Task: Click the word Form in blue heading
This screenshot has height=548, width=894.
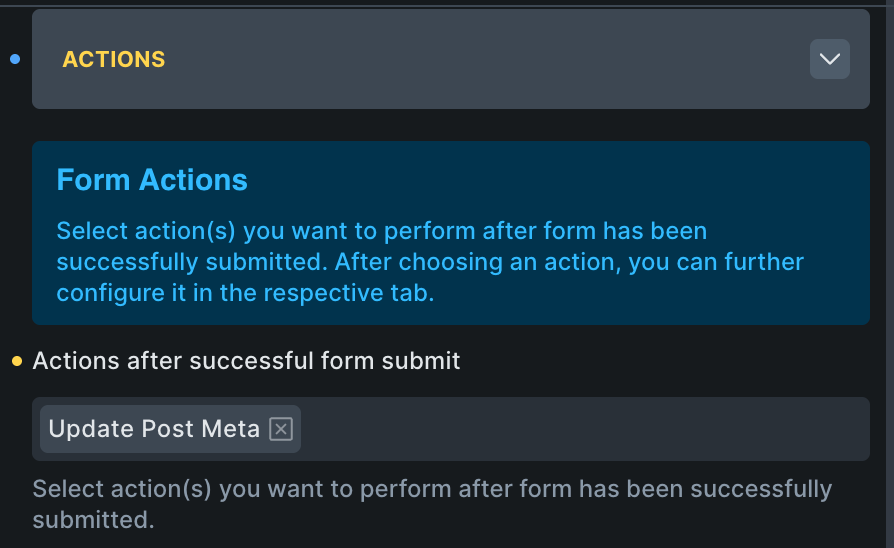Action: tap(94, 180)
